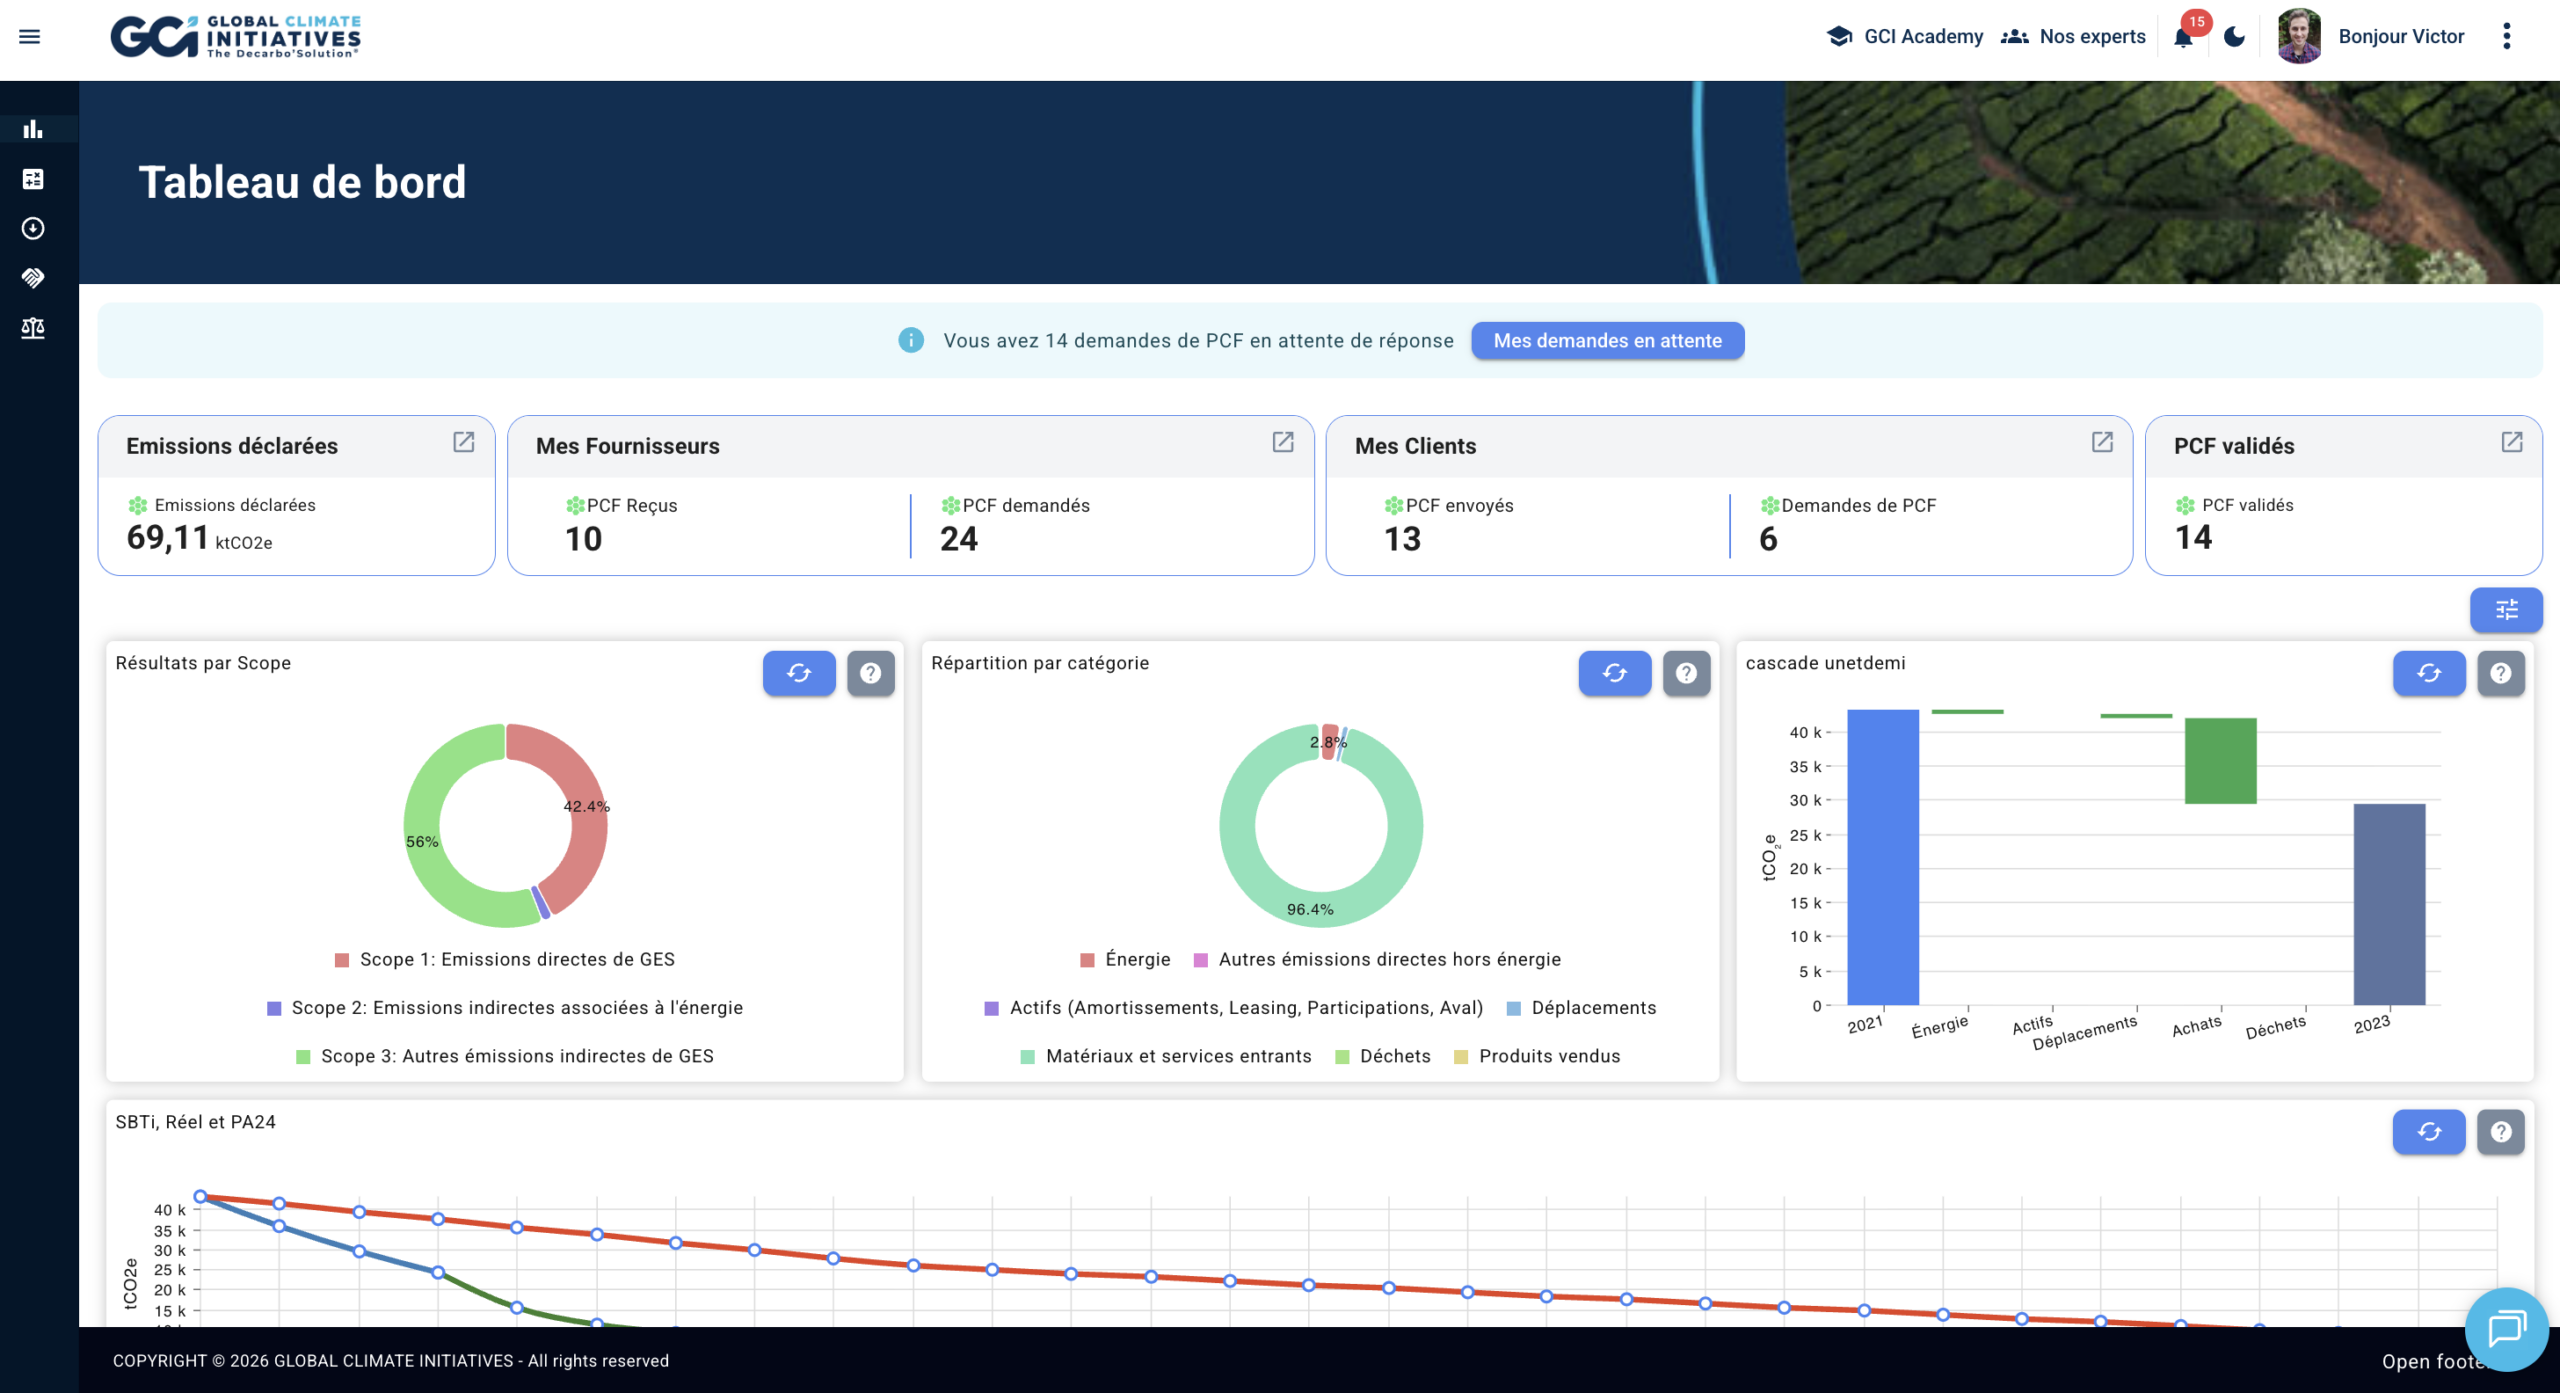2560x1393 pixels.
Task: Open Emissions déclarées card in new view
Action: (463, 442)
